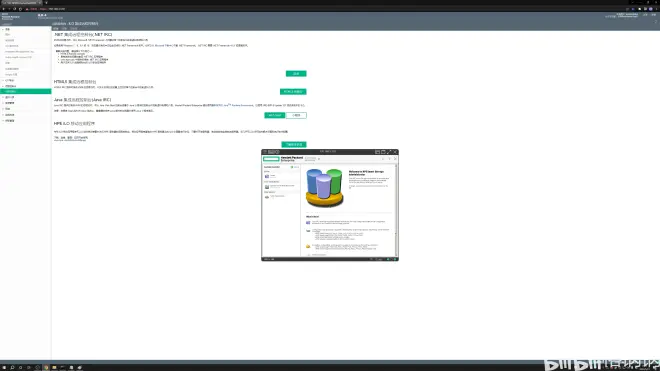This screenshot has height=371, width=660.
Task: Click the full-screen diagonal arrows icon in remote console title bar
Action: coord(389,152)
